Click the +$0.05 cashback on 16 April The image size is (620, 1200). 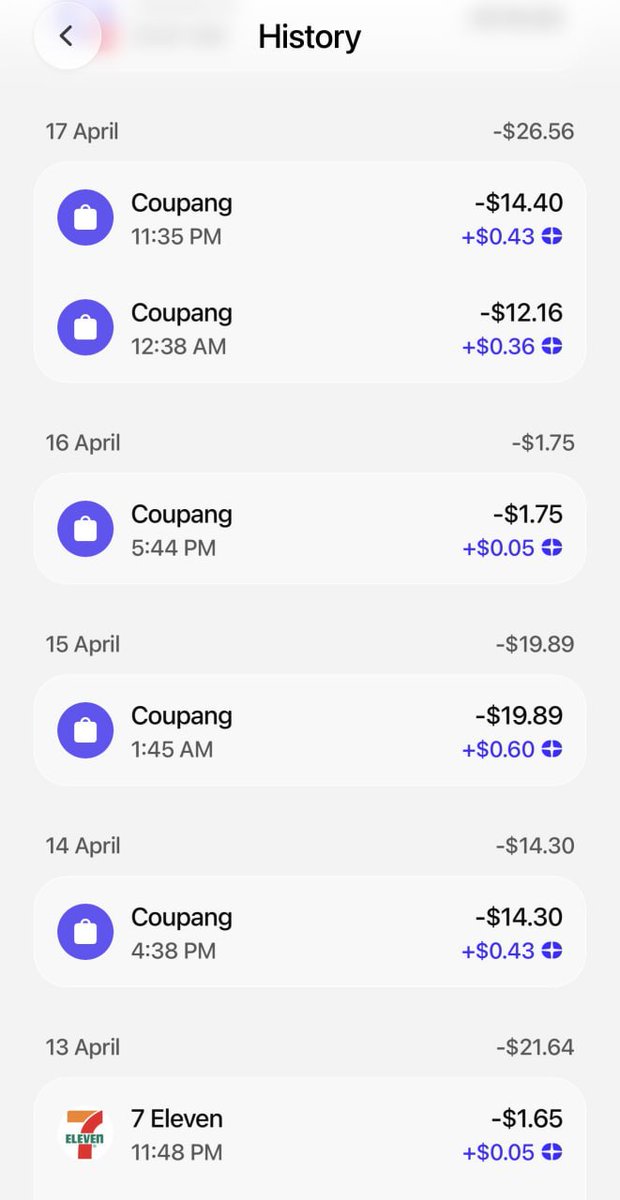tap(499, 548)
